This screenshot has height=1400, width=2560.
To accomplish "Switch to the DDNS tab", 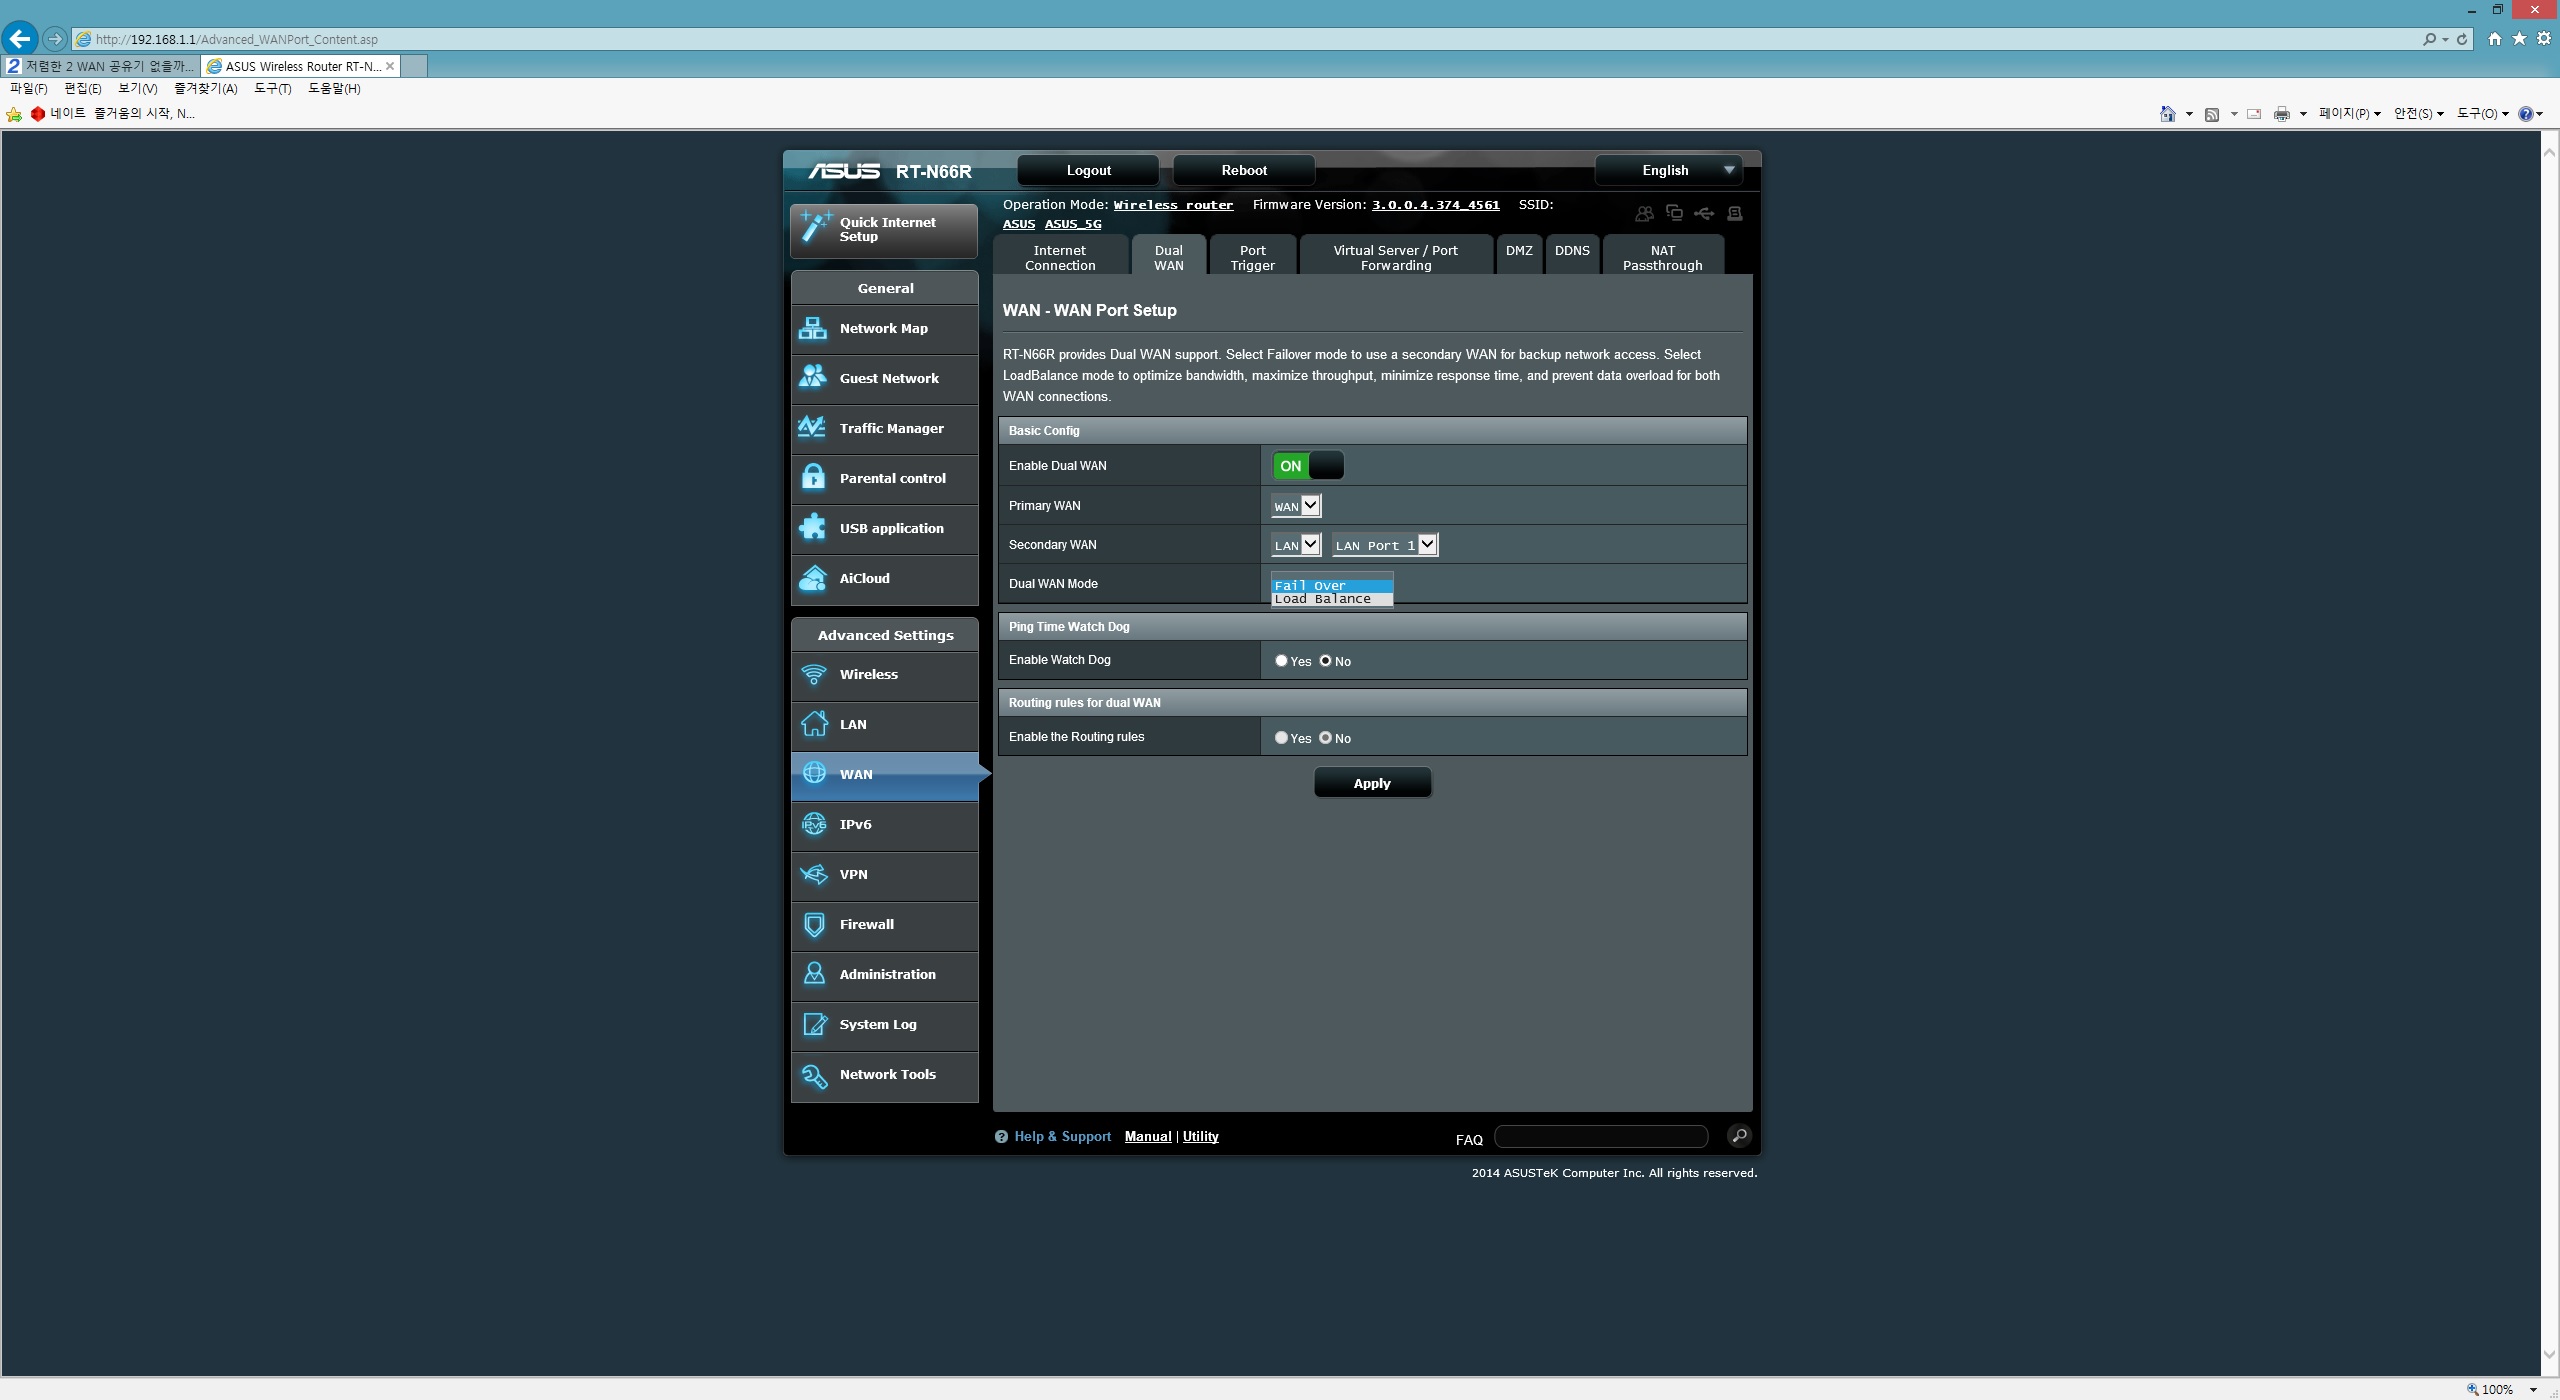I will click(1572, 254).
